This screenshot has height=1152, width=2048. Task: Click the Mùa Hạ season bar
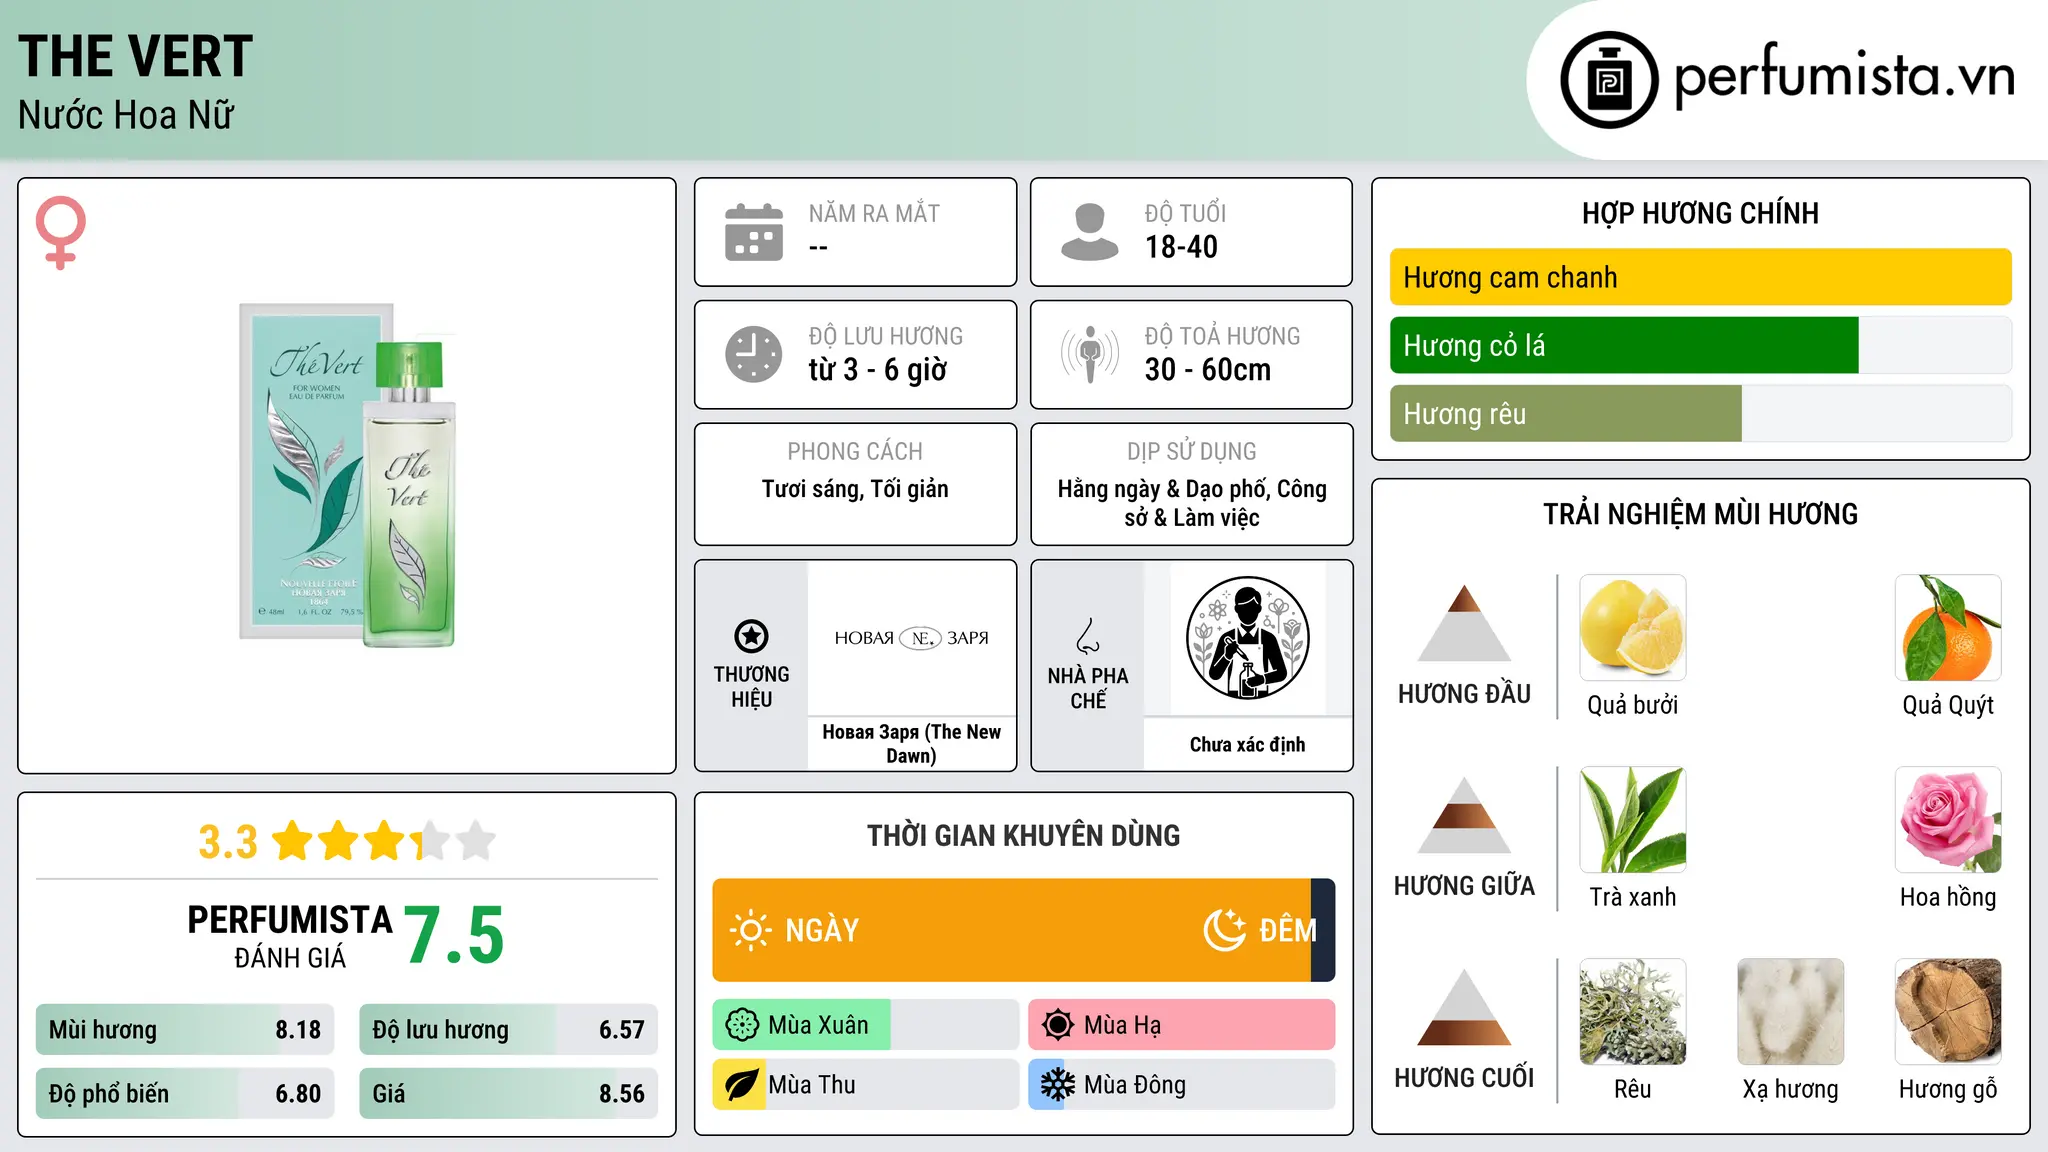tap(1182, 1025)
